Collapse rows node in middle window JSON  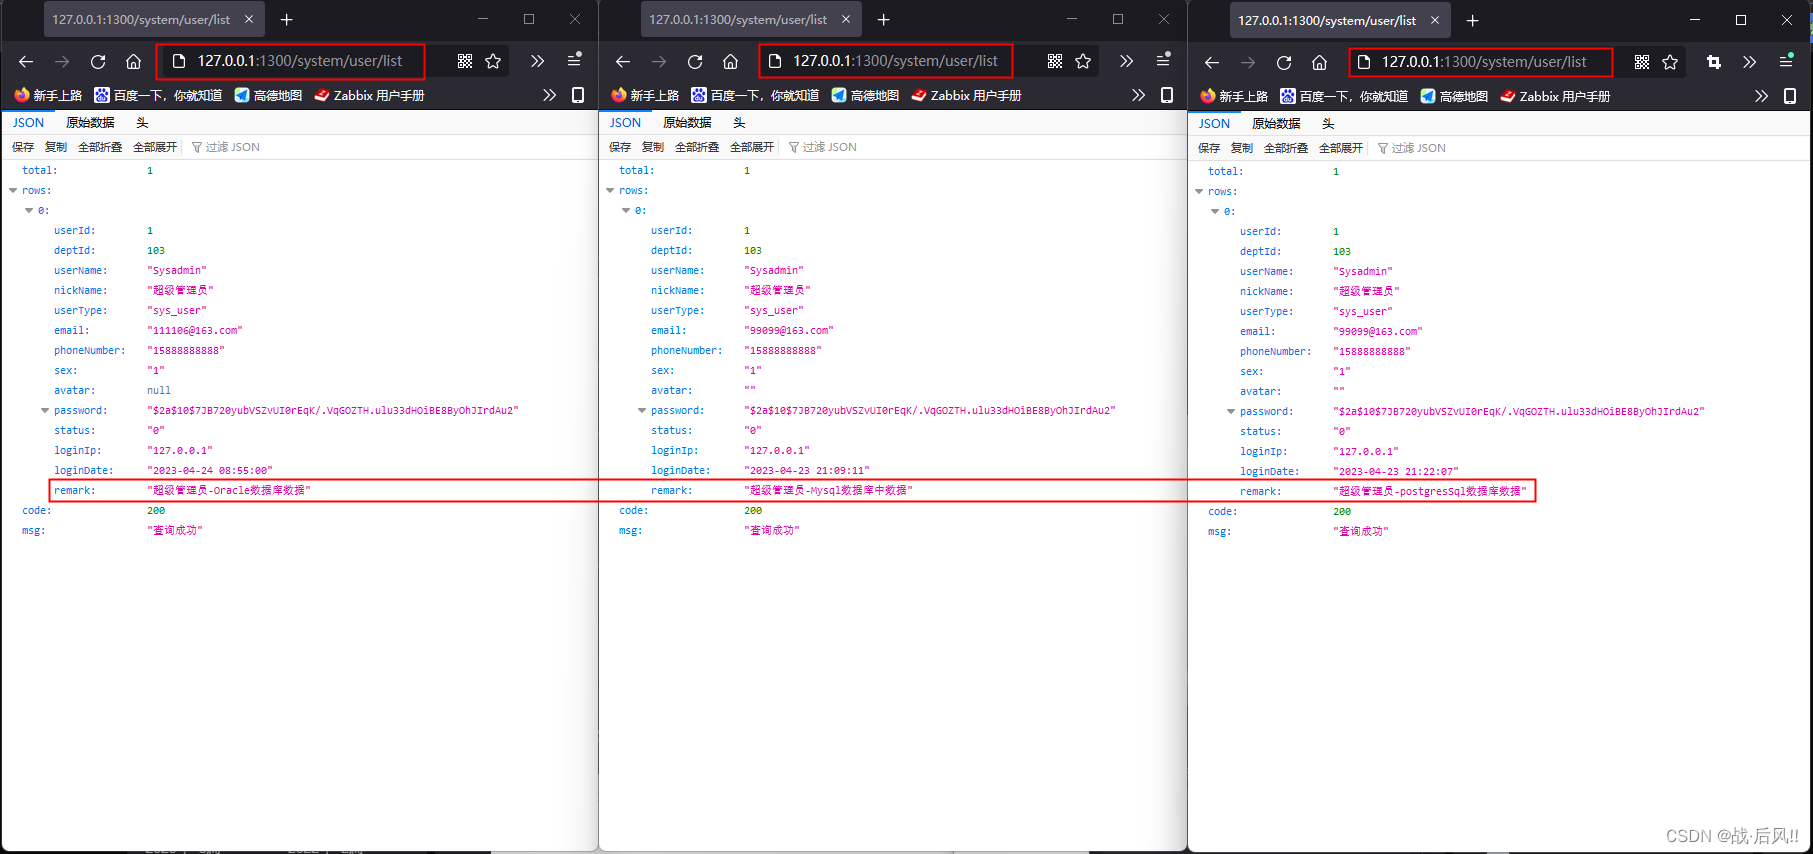(x=610, y=190)
